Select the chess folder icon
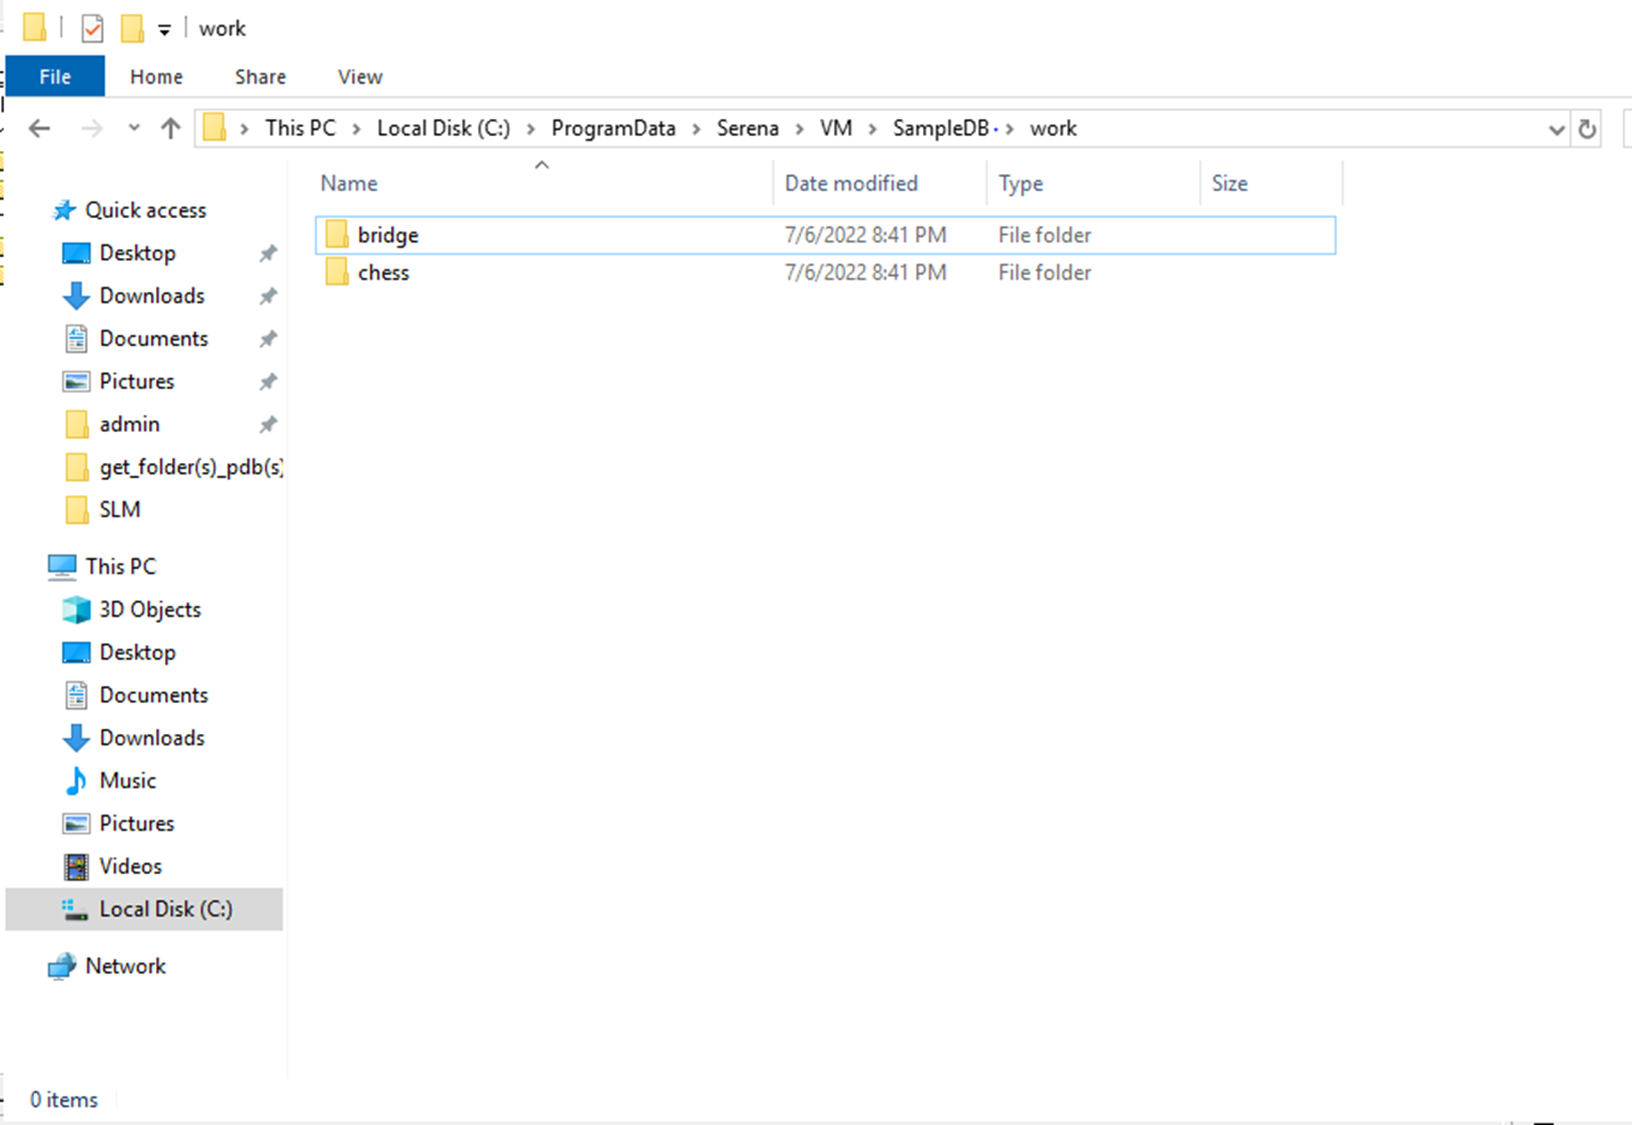Image resolution: width=1632 pixels, height=1125 pixels. tap(337, 273)
